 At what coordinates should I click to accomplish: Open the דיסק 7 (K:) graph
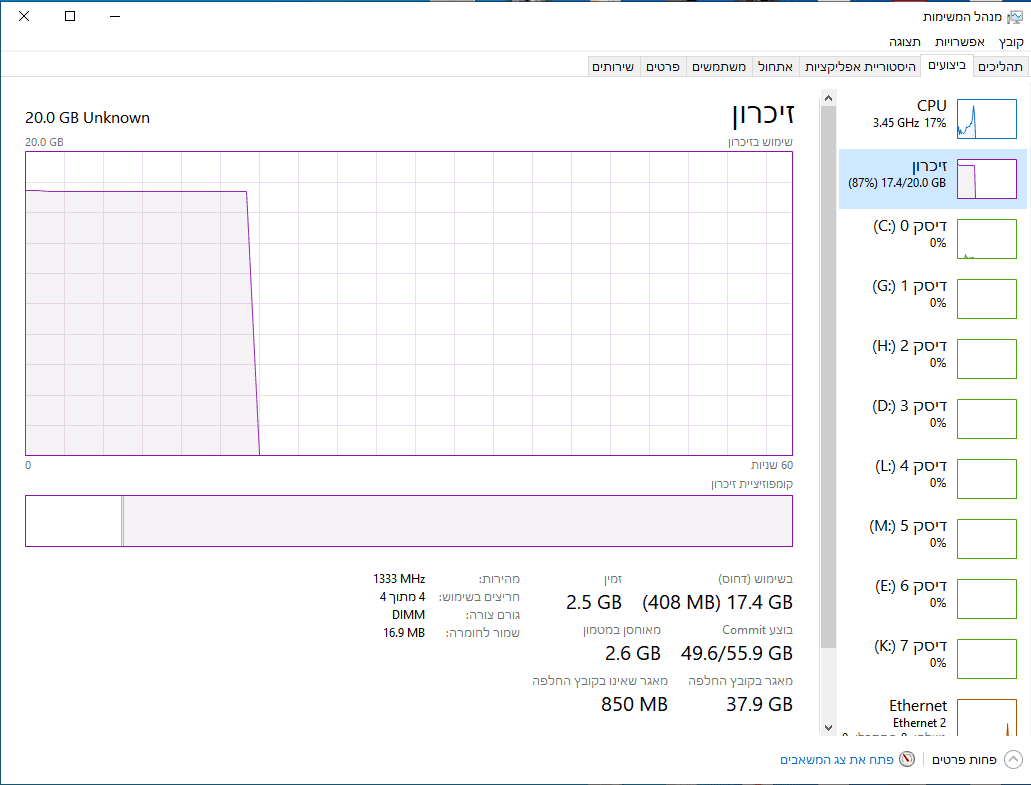click(986, 659)
